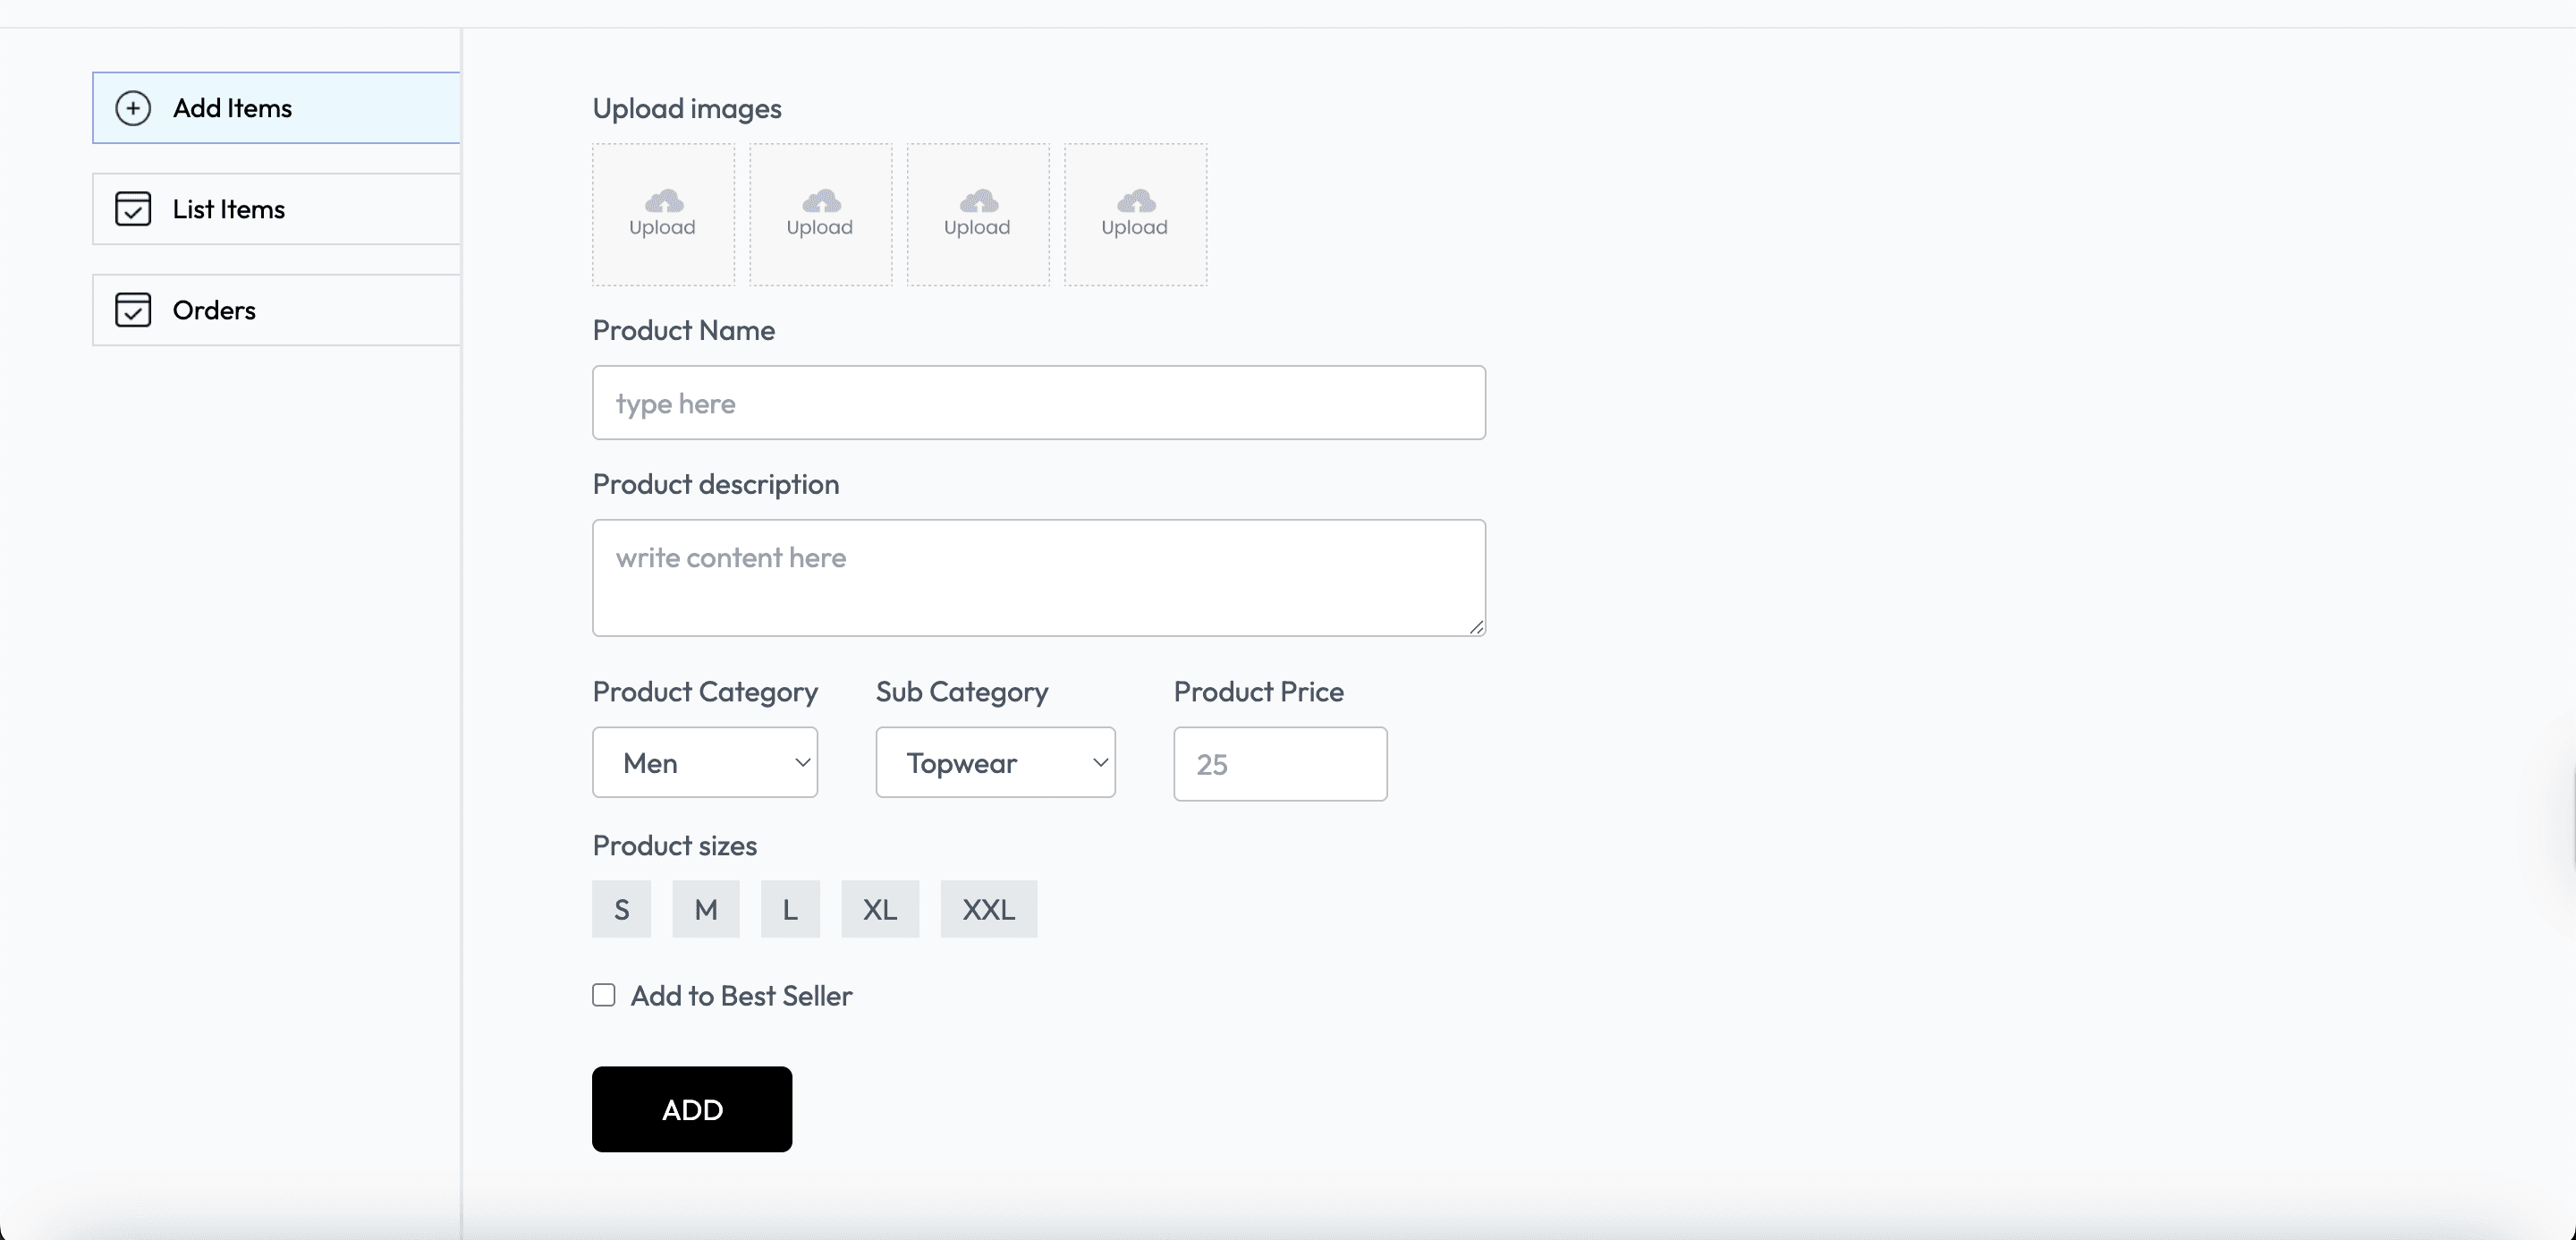2576x1240 pixels.
Task: Click the checklist icon beside List Items
Action: tap(133, 208)
